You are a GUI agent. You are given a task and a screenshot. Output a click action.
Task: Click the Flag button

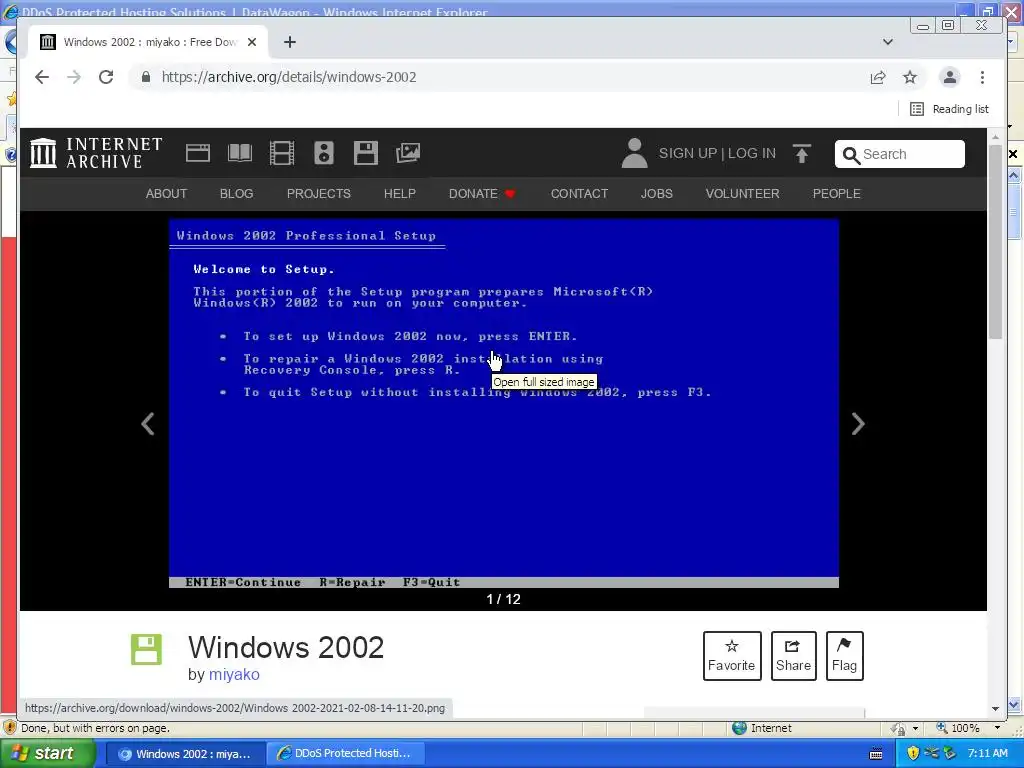tap(844, 656)
